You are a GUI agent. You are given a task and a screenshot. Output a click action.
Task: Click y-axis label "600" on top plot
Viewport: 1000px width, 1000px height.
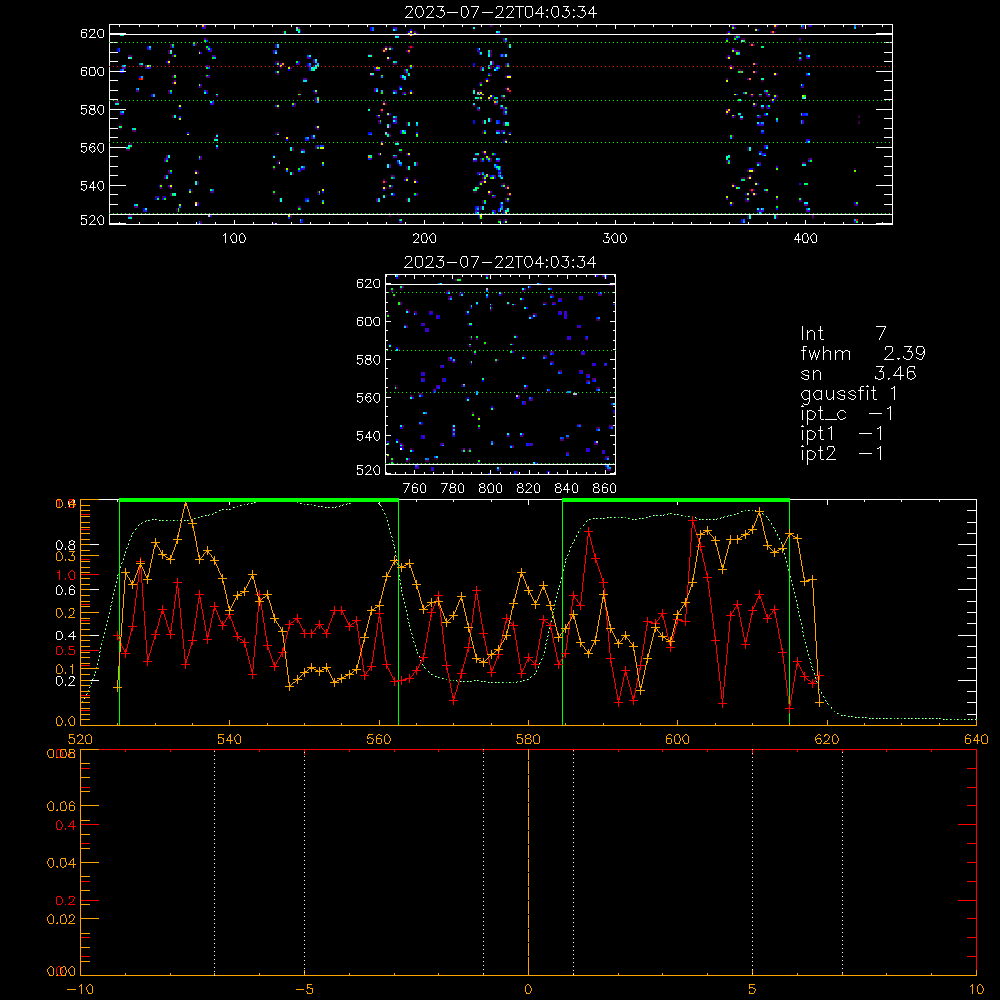[92, 71]
